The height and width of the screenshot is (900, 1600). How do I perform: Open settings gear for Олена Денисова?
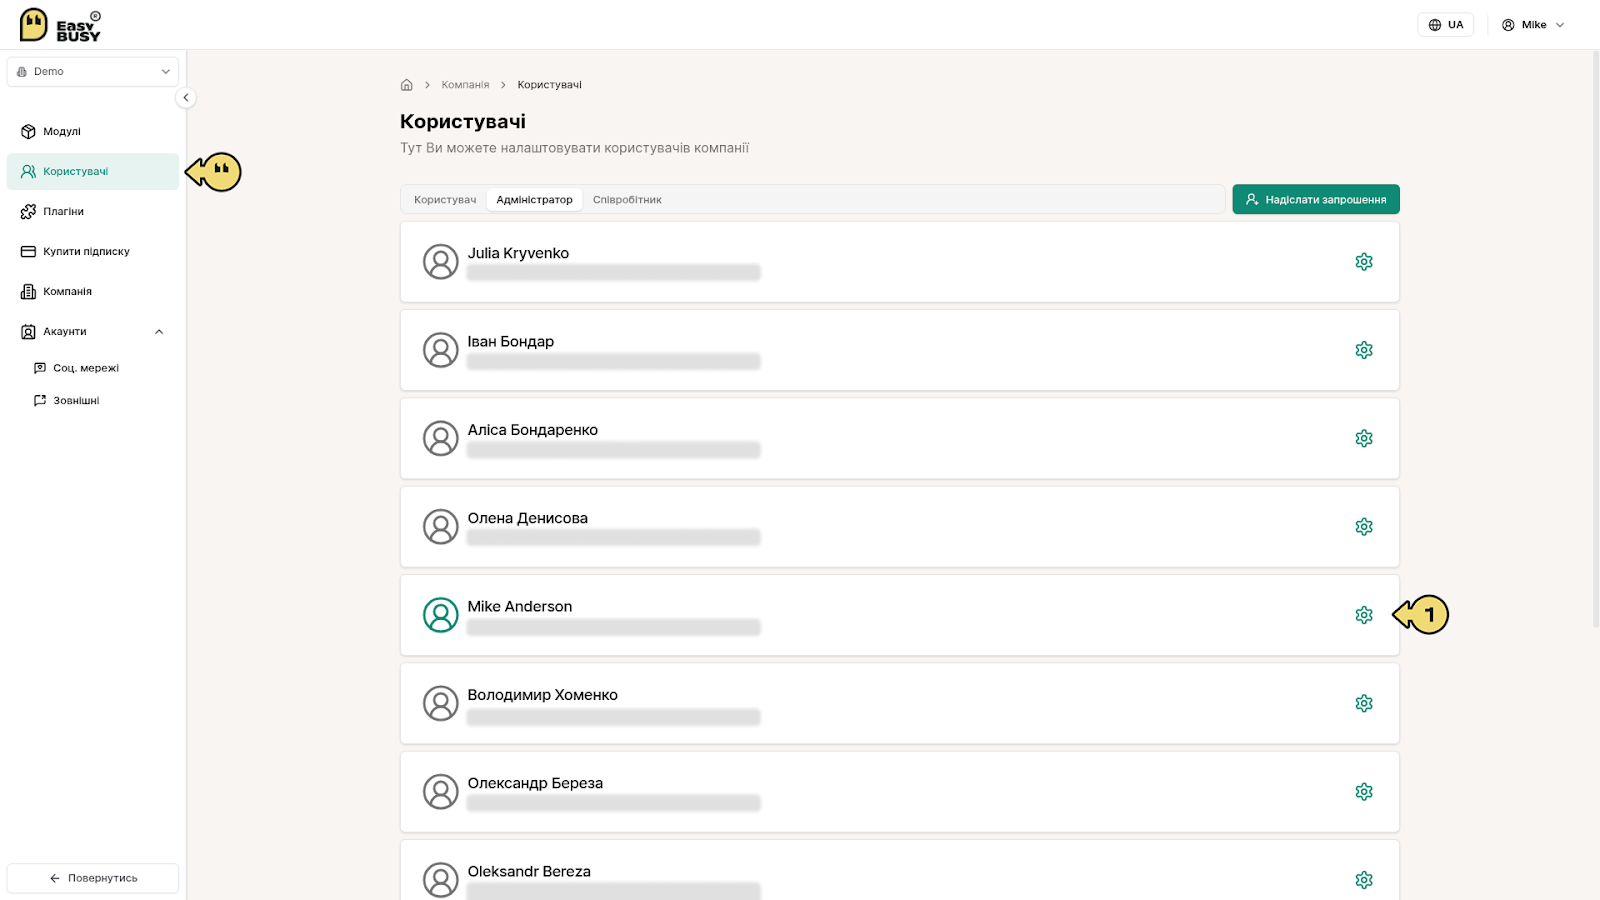tap(1364, 527)
